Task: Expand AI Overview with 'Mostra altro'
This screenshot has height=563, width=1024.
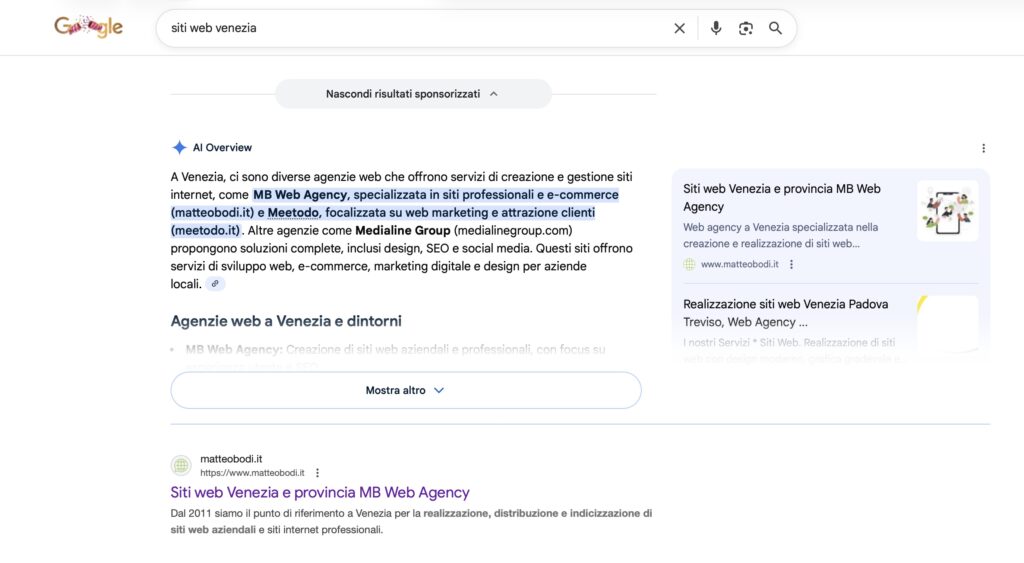Action: tap(406, 390)
